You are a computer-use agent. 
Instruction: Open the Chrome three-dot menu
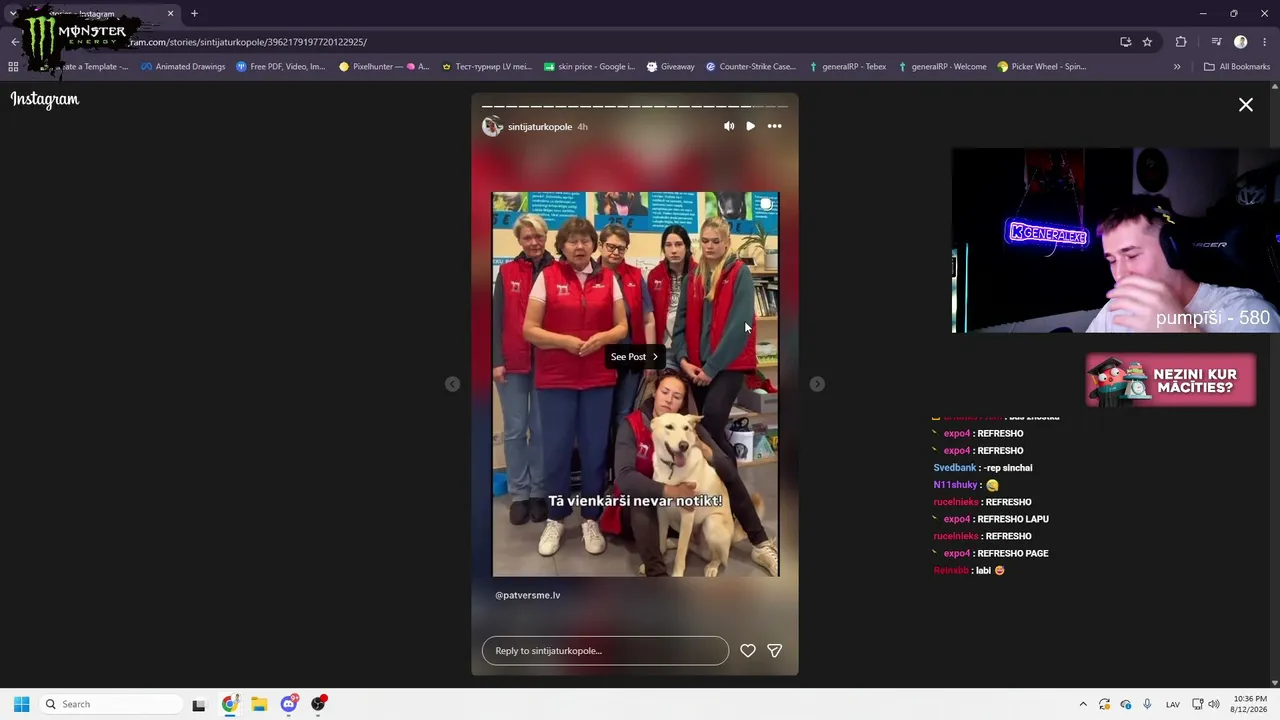[x=1265, y=42]
